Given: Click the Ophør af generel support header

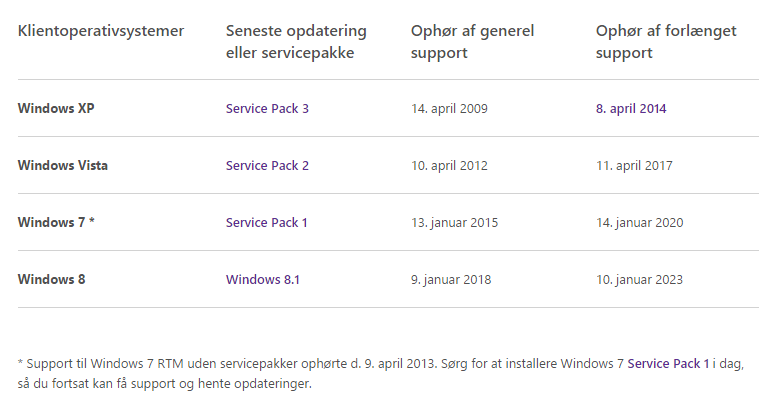Looking at the screenshot, I should 472,42.
